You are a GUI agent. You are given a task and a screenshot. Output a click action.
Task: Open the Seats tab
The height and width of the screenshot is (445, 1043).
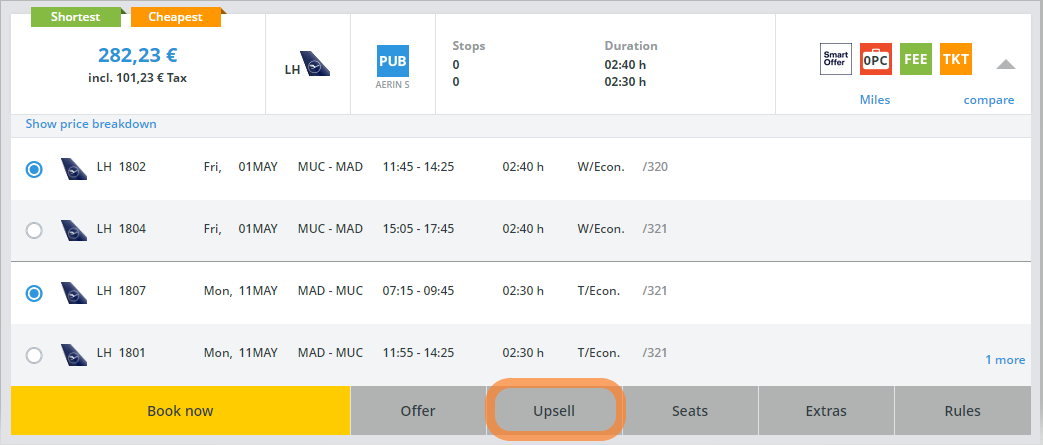(690, 411)
